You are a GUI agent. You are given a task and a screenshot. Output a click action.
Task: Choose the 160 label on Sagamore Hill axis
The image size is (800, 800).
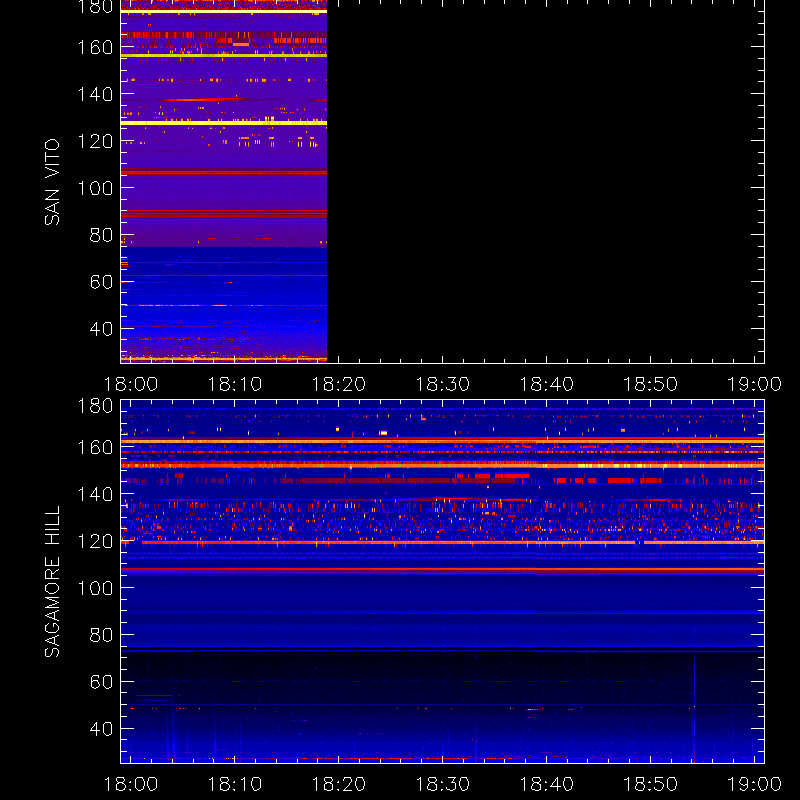pyautogui.click(x=95, y=447)
